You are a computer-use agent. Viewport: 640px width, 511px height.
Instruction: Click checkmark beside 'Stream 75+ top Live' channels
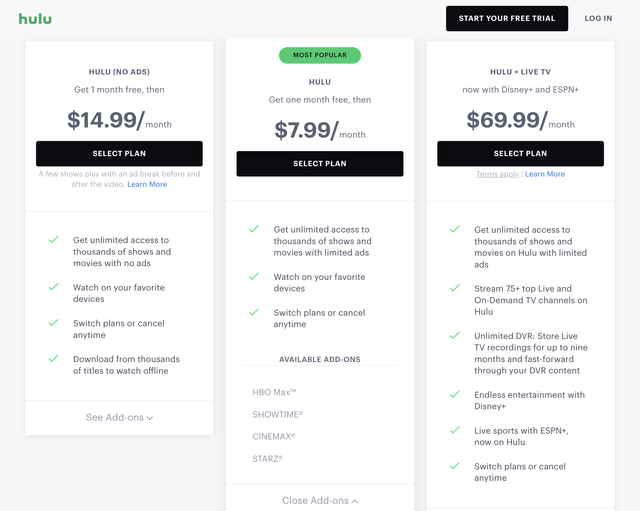click(x=454, y=288)
